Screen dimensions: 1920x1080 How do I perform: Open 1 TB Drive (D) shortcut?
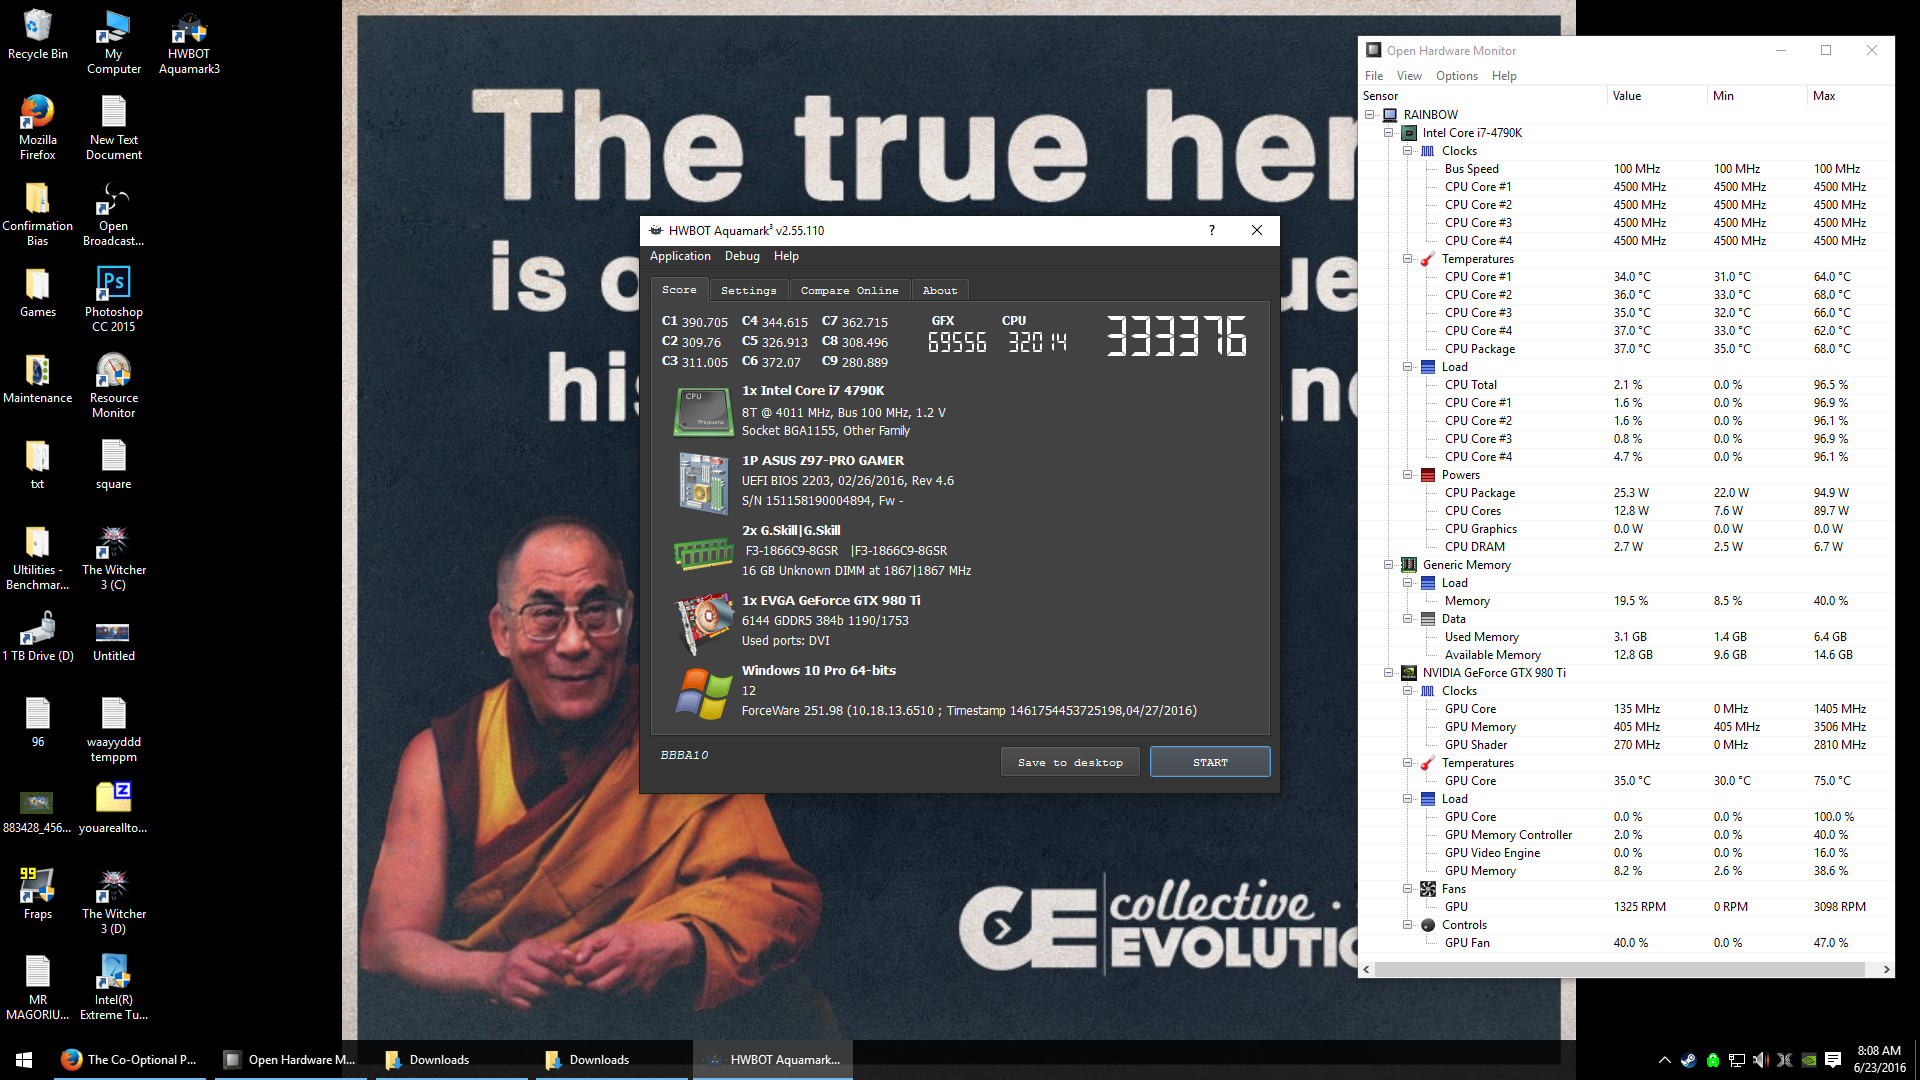pos(38,636)
